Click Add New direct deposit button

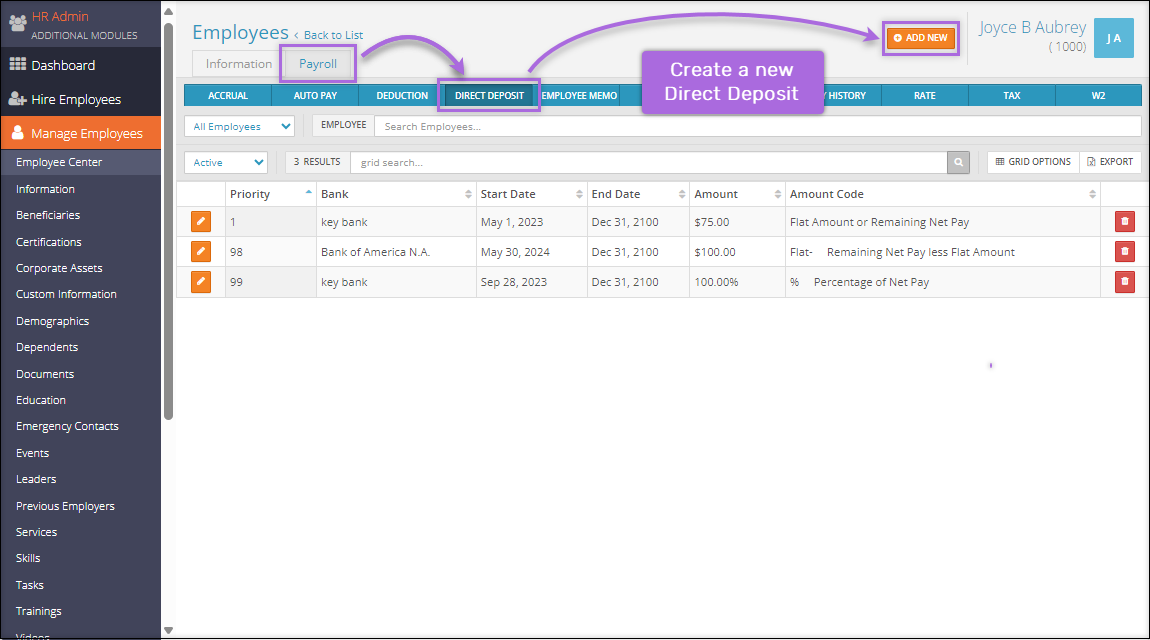tap(920, 38)
